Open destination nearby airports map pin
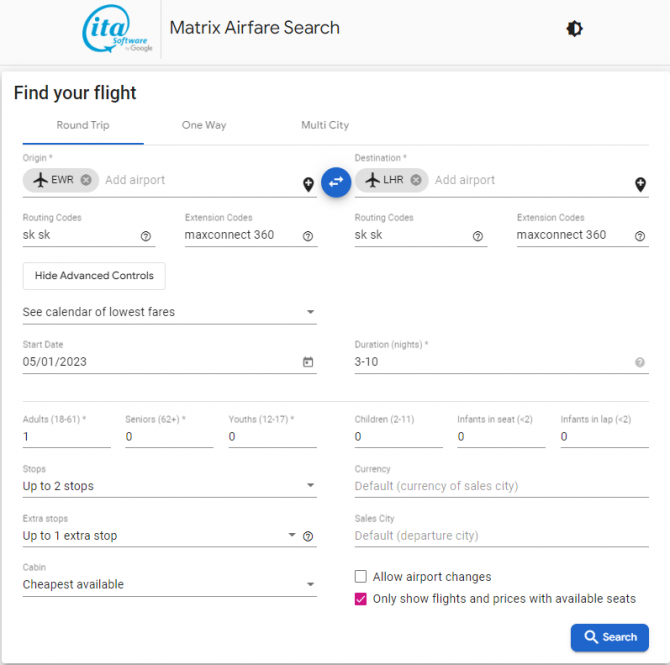 coord(640,185)
